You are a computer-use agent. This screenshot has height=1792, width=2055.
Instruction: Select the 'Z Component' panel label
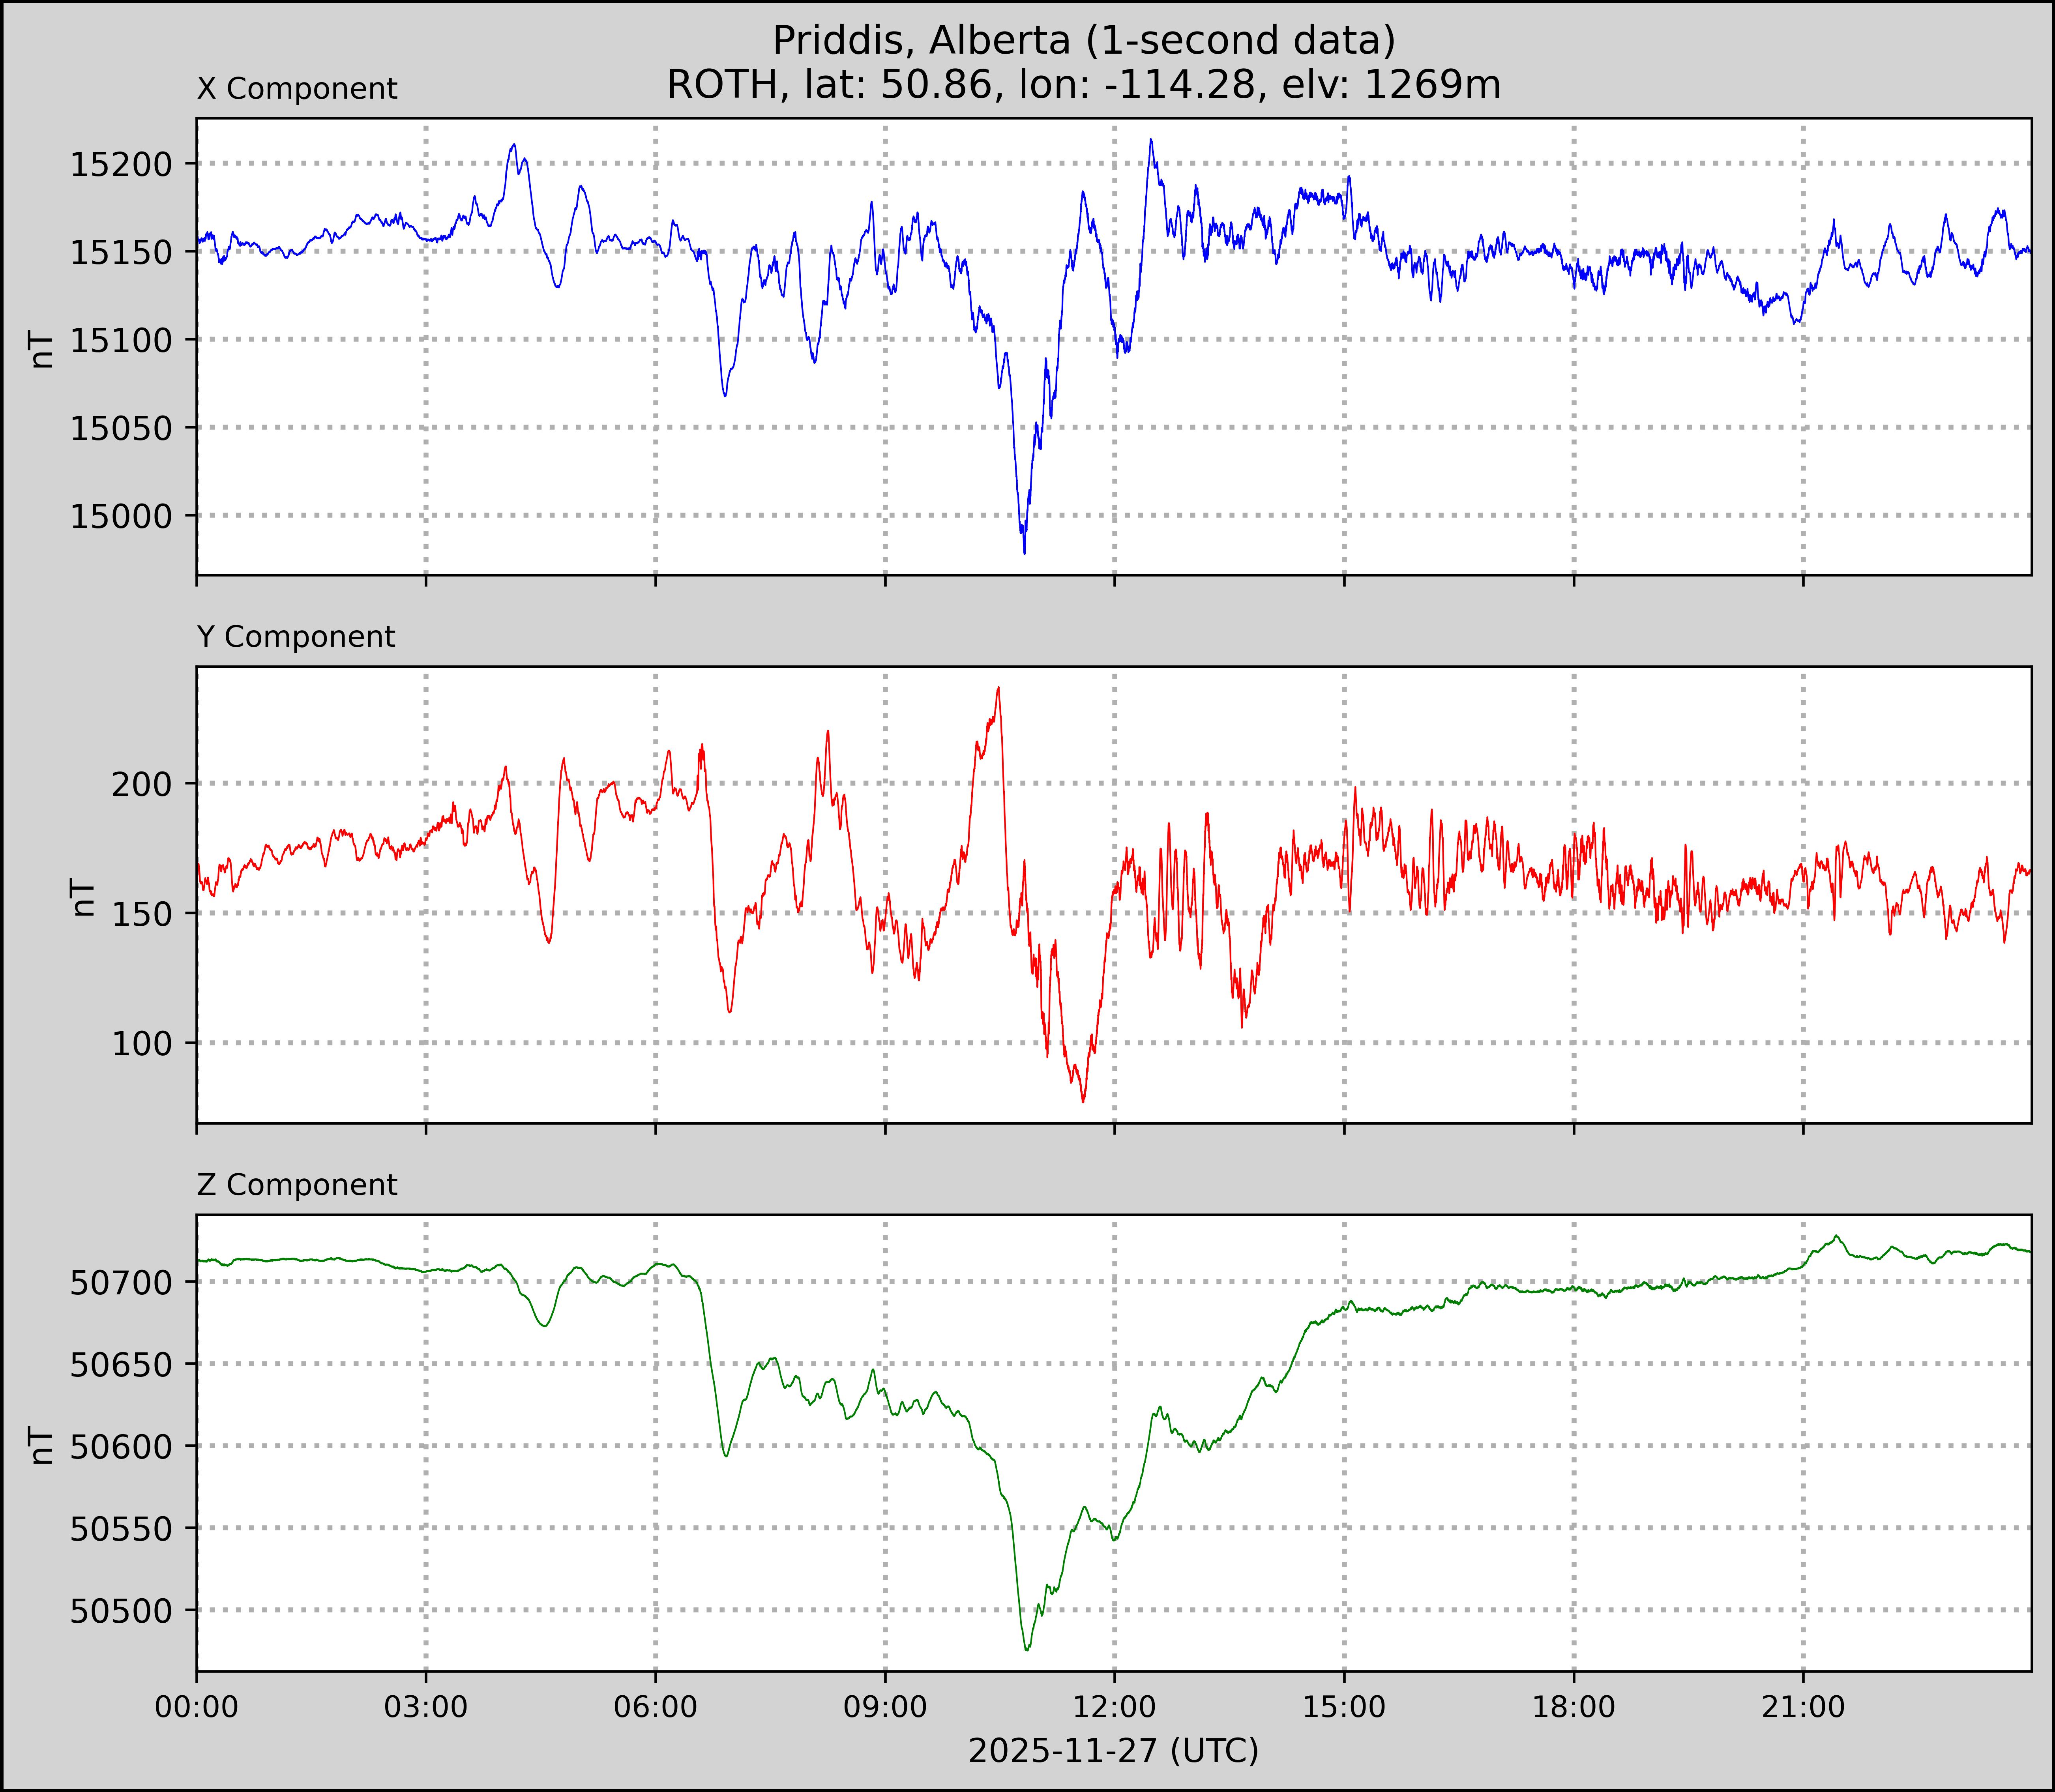pyautogui.click(x=297, y=1185)
